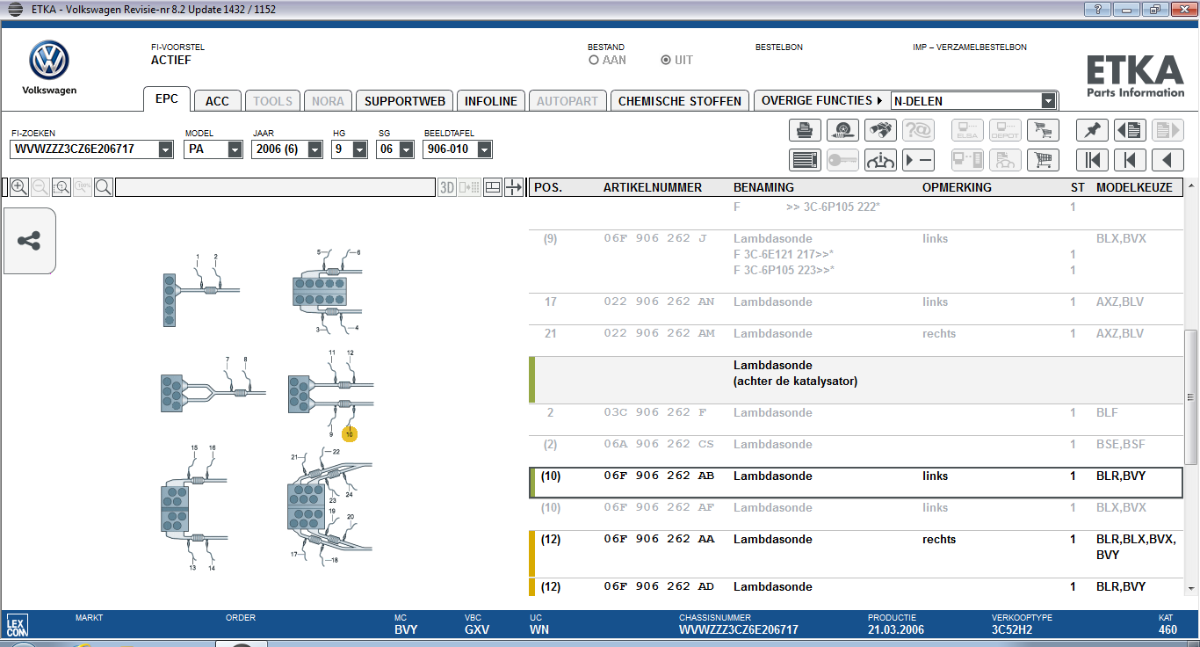The image size is (1200, 647).
Task: Select part number 06F 906 262 AD
Action: click(x=657, y=587)
